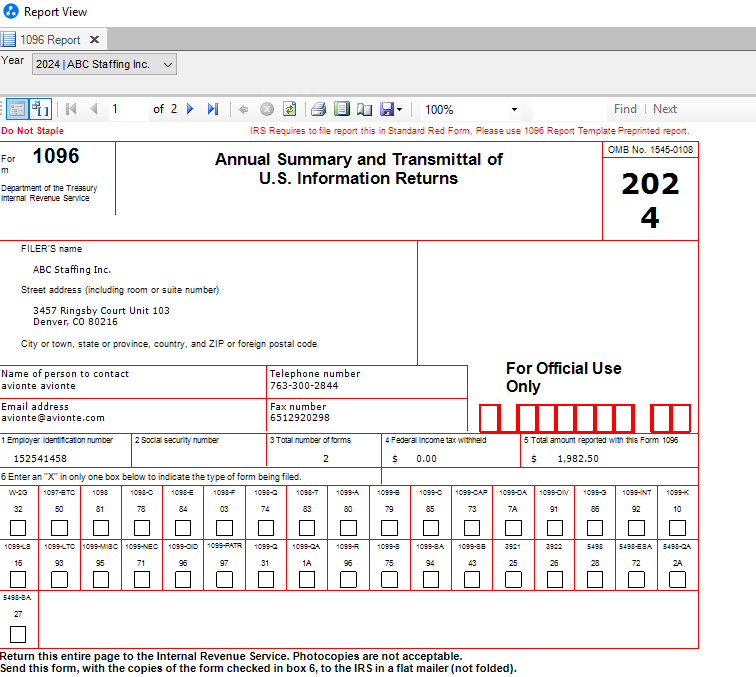Image resolution: width=756 pixels, height=677 pixels.
Task: Click the employer identification number 152541458
Action: click(40, 459)
